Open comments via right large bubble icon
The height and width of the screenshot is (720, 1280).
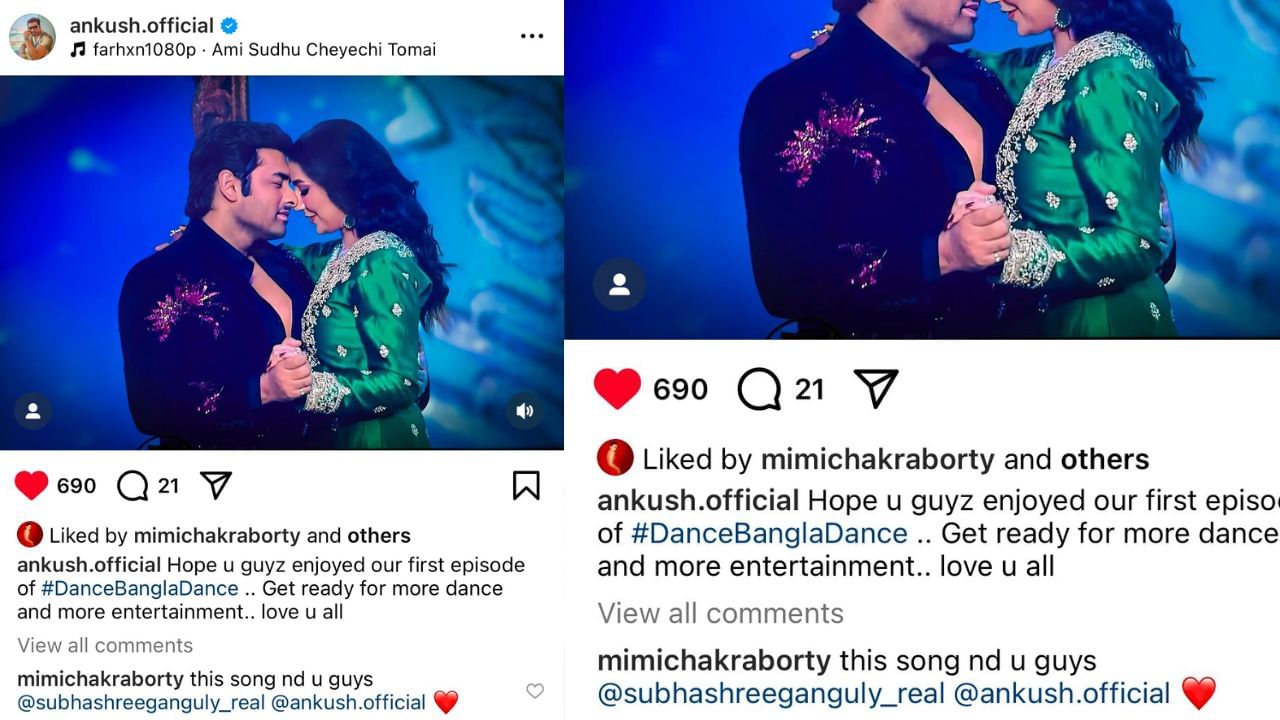click(759, 389)
